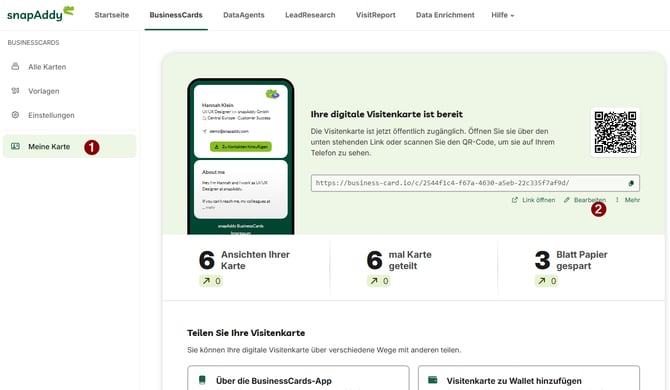Choose Visitenkarte zu Wallet hinzufügen card
Image resolution: width=670 pixels, height=390 pixels.
pyautogui.click(x=529, y=378)
